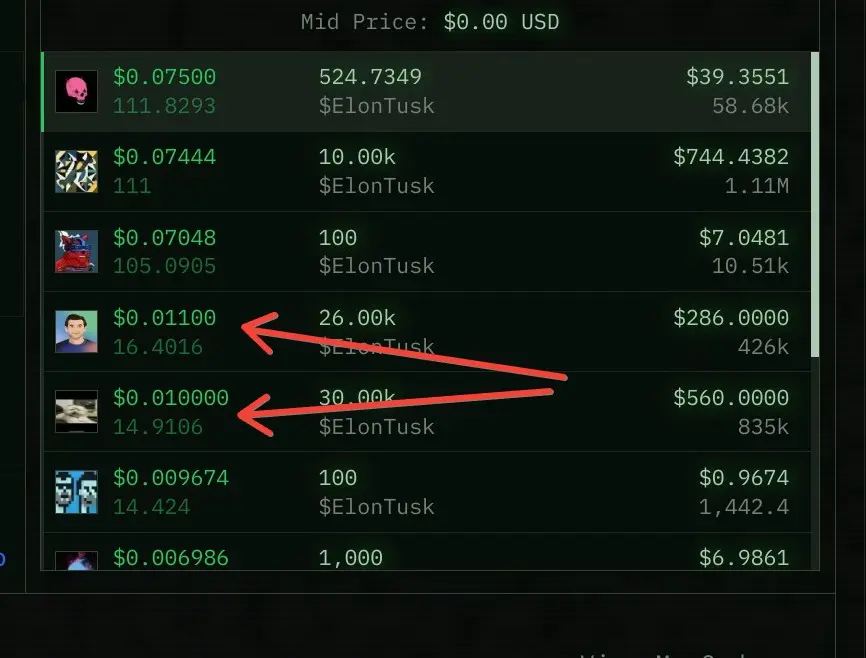Select the highlighted top order row
866x658 pixels.
pyautogui.click(x=430, y=90)
